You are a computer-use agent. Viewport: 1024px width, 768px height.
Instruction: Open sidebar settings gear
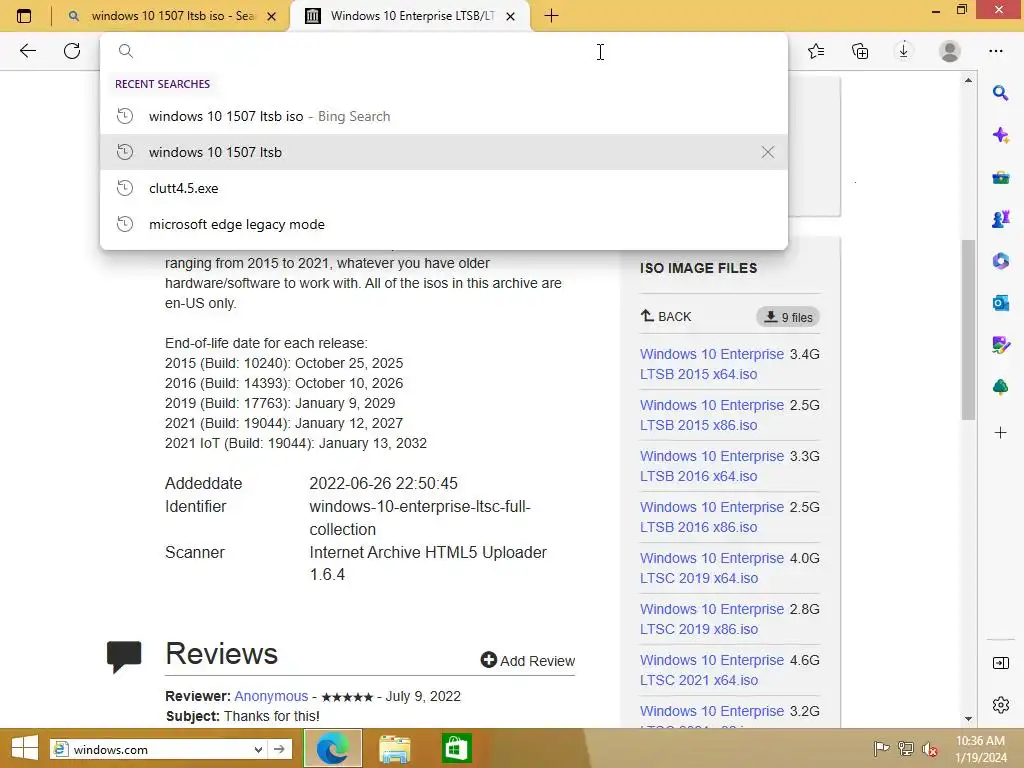click(x=1000, y=705)
